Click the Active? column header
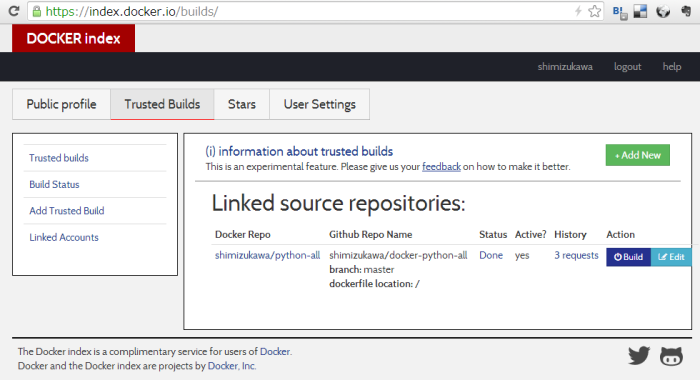The height and width of the screenshot is (380, 700). pos(530,234)
